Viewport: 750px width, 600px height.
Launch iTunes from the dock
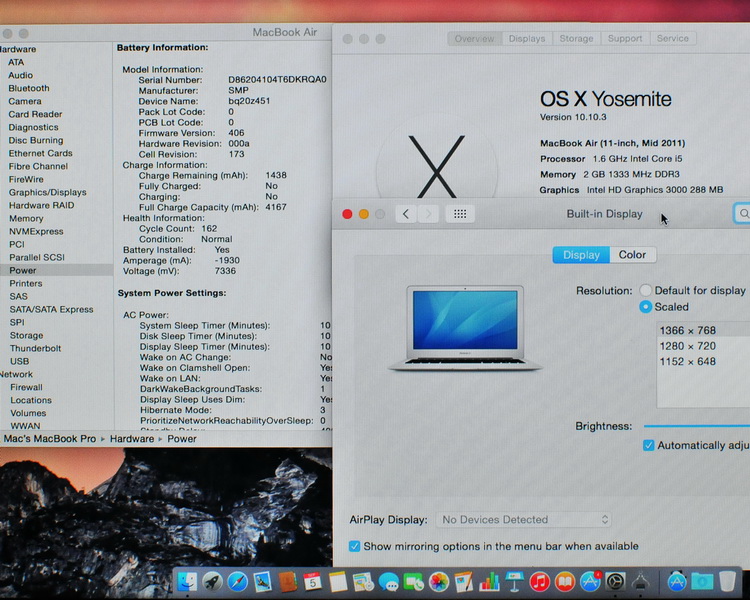pyautogui.click(x=540, y=582)
